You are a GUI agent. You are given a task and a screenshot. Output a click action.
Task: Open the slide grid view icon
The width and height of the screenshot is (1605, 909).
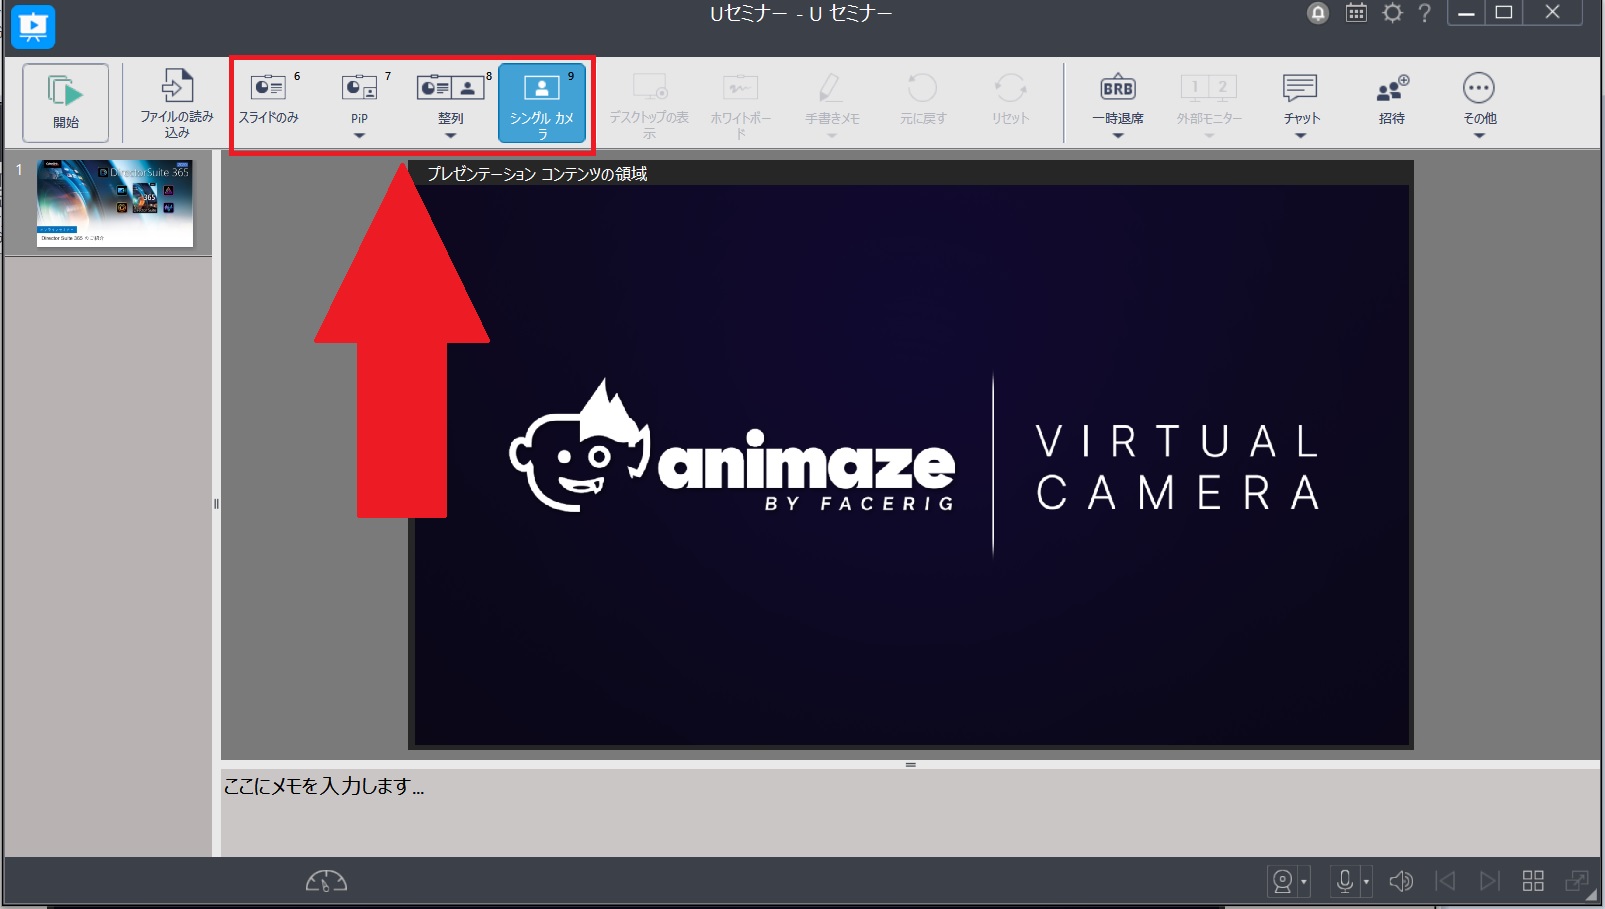tap(1533, 881)
